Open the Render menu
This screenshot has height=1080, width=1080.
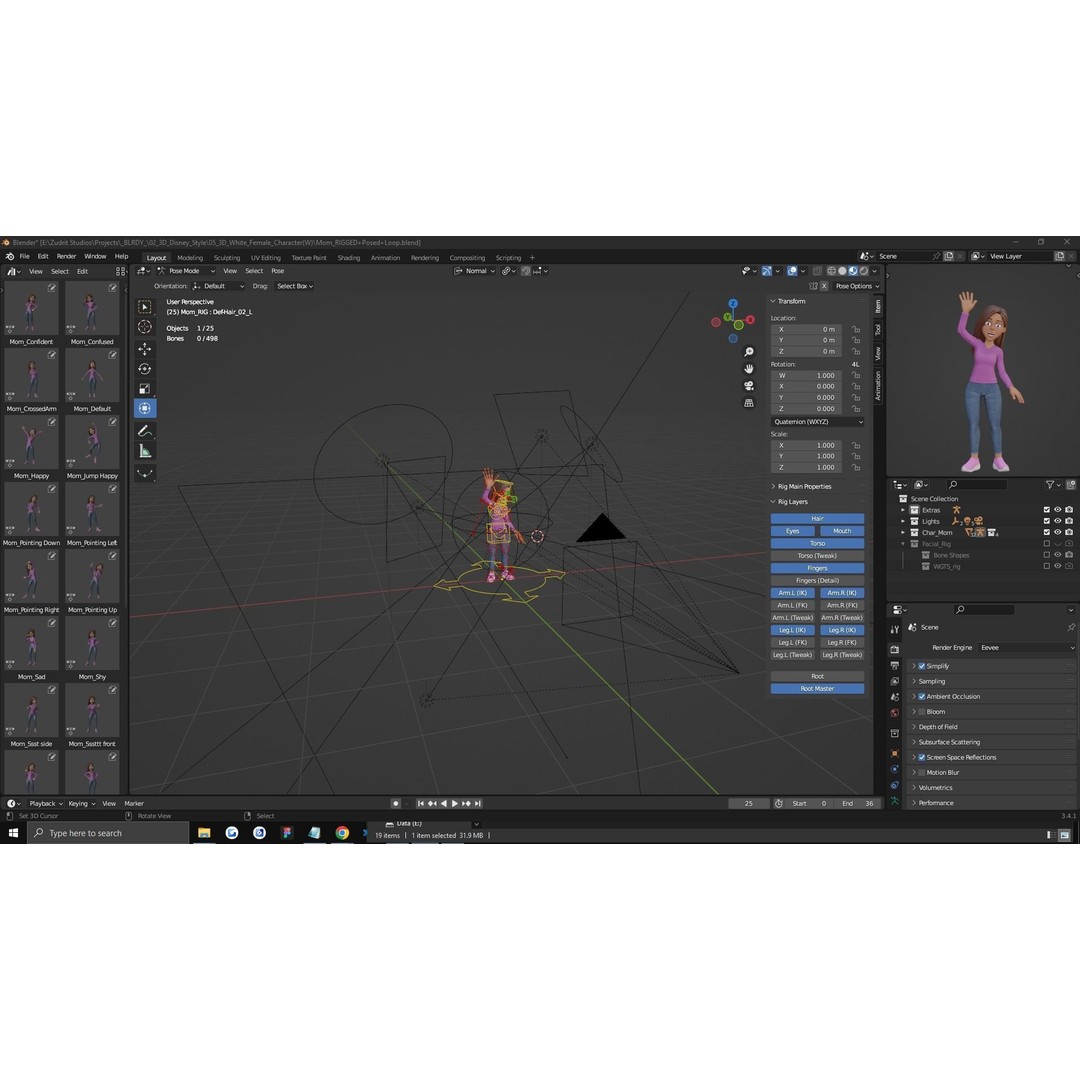pyautogui.click(x=66, y=256)
